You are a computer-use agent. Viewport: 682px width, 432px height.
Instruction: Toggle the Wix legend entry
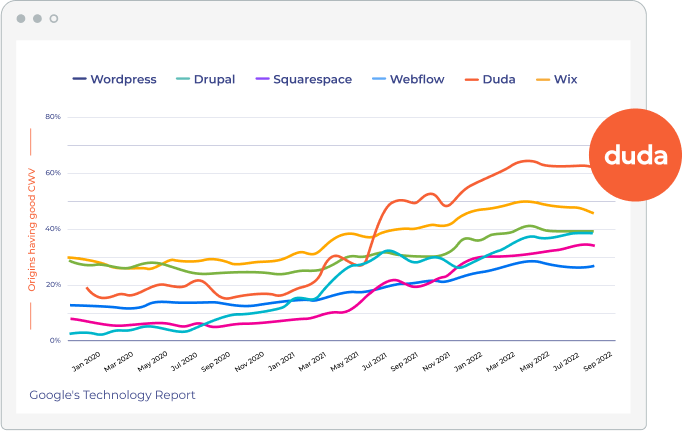tap(557, 79)
